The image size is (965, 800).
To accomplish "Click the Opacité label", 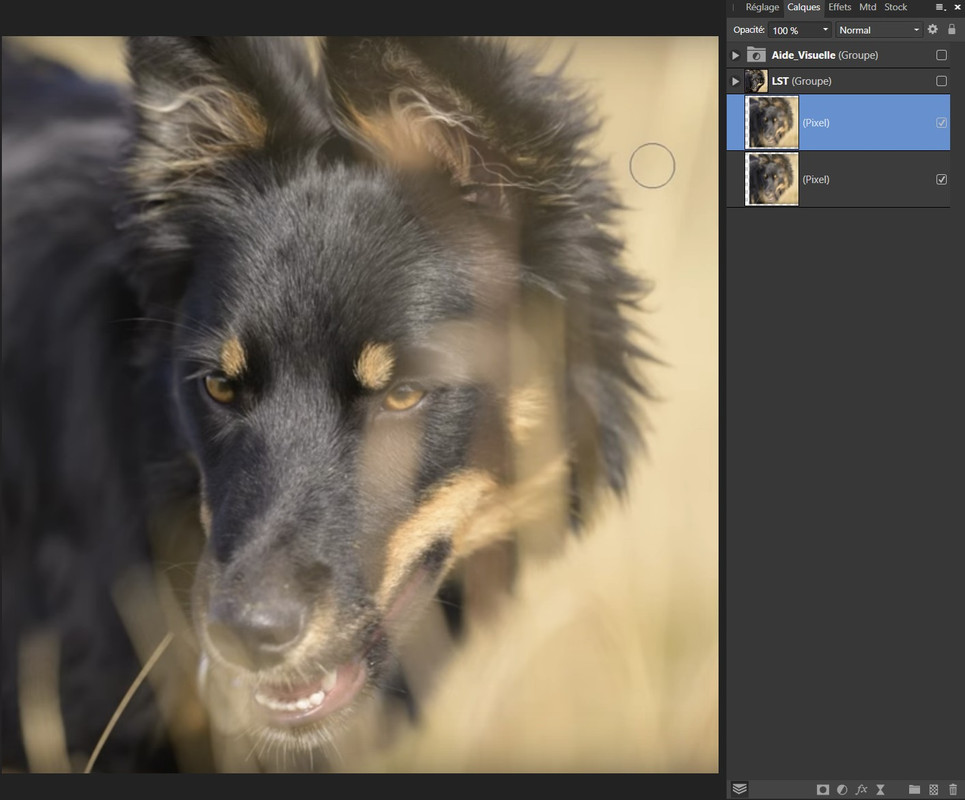I will [x=748, y=30].
